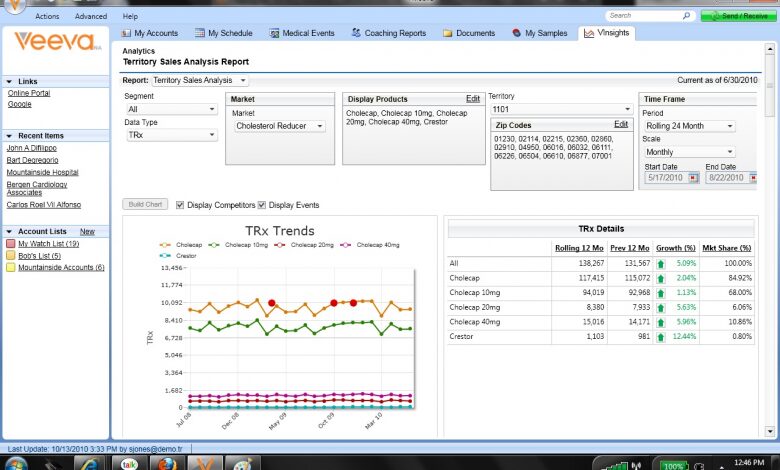Open Mountainside Accounts (6) list

coord(61,268)
